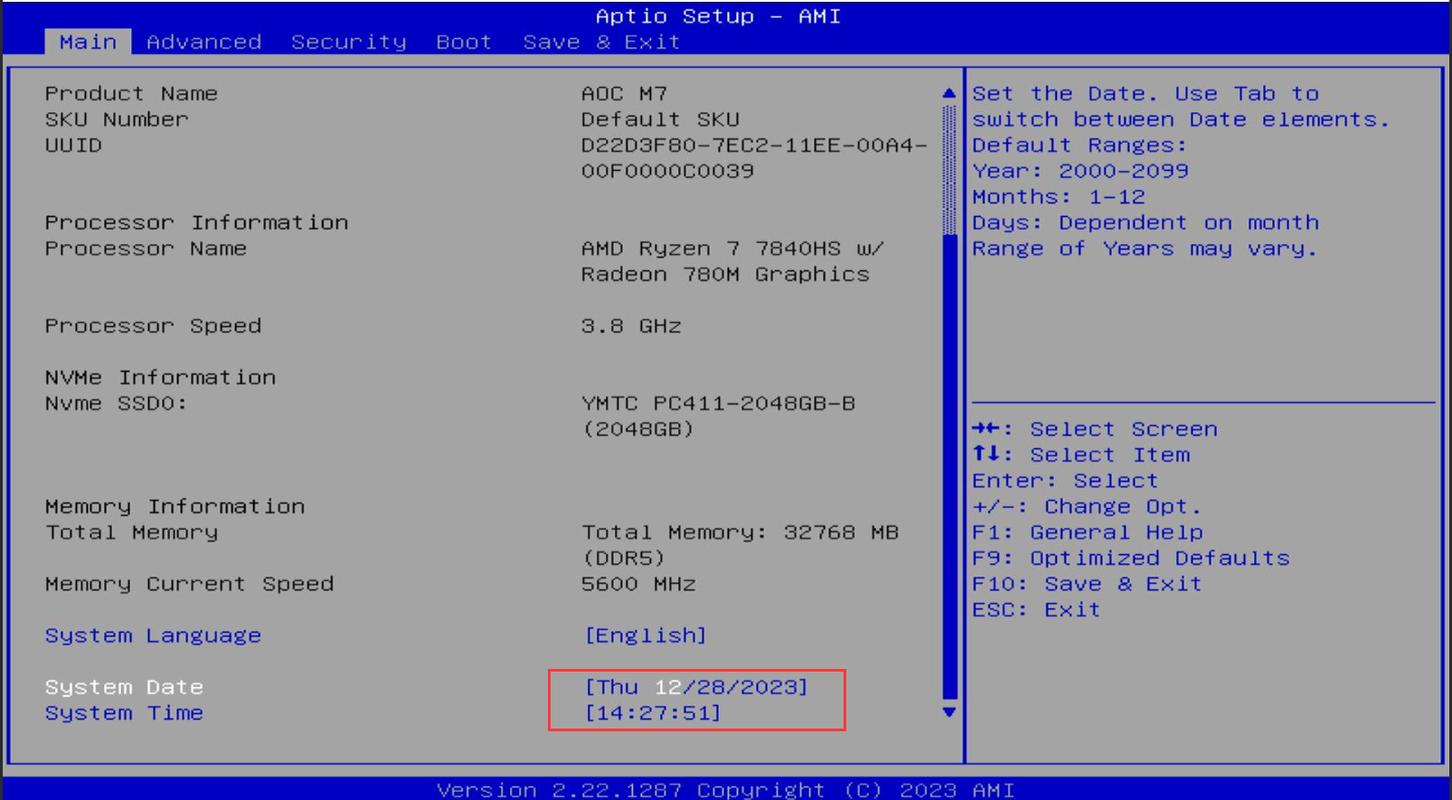Viewport: 1452px width, 800px height.
Task: Click the scrollbar down arrow
Action: coord(950,712)
